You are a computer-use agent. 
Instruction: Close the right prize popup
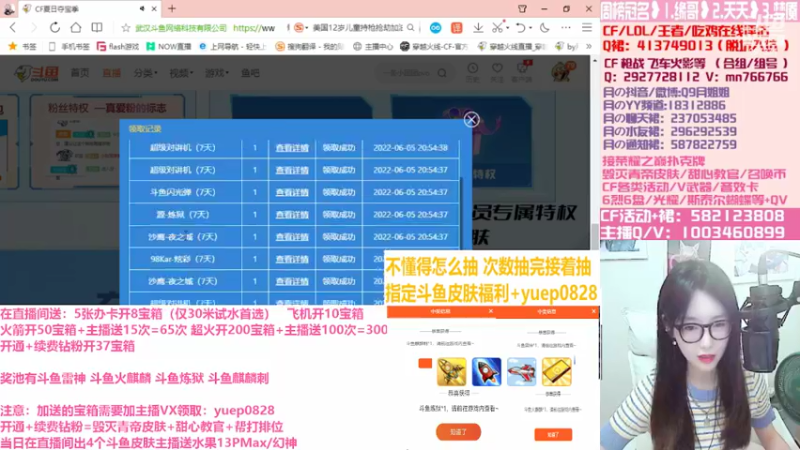(593, 311)
